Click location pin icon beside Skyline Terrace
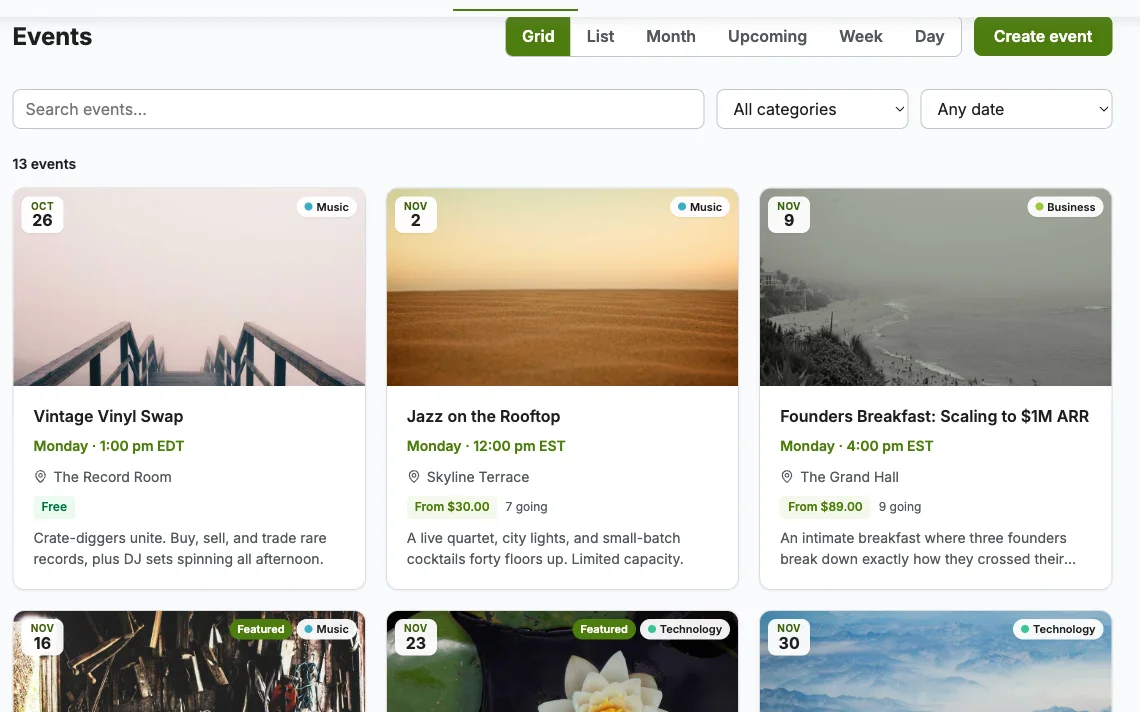This screenshot has width=1140, height=712. (x=414, y=477)
